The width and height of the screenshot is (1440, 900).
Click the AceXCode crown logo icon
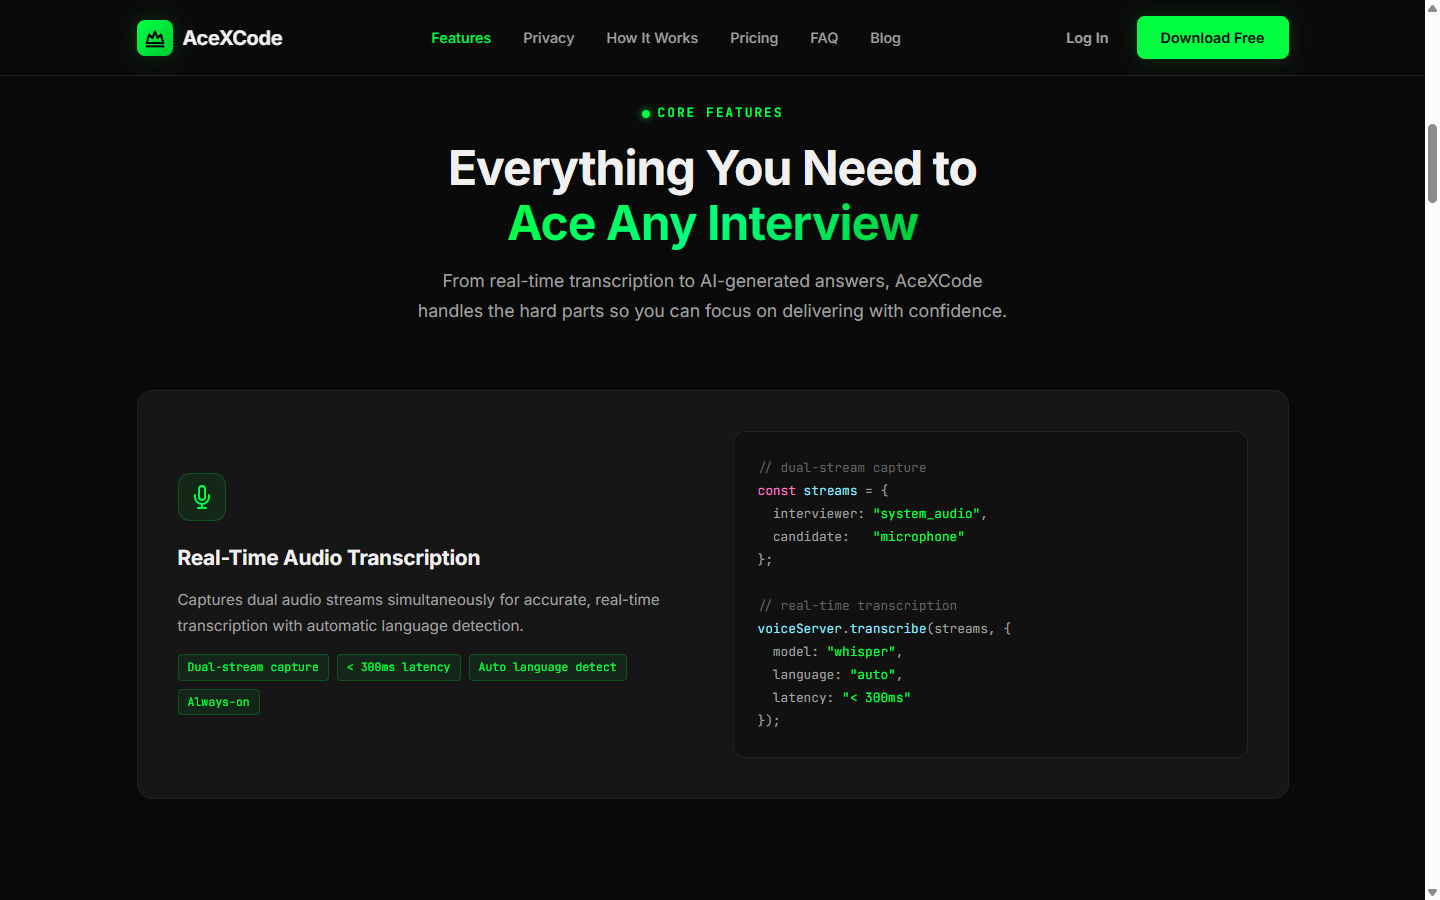pyautogui.click(x=155, y=38)
